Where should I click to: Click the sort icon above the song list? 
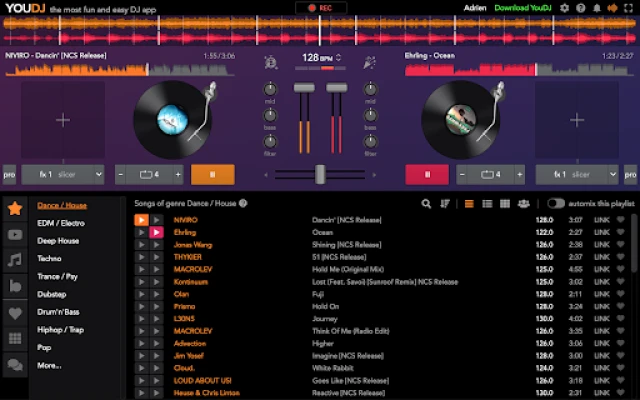[x=445, y=204]
